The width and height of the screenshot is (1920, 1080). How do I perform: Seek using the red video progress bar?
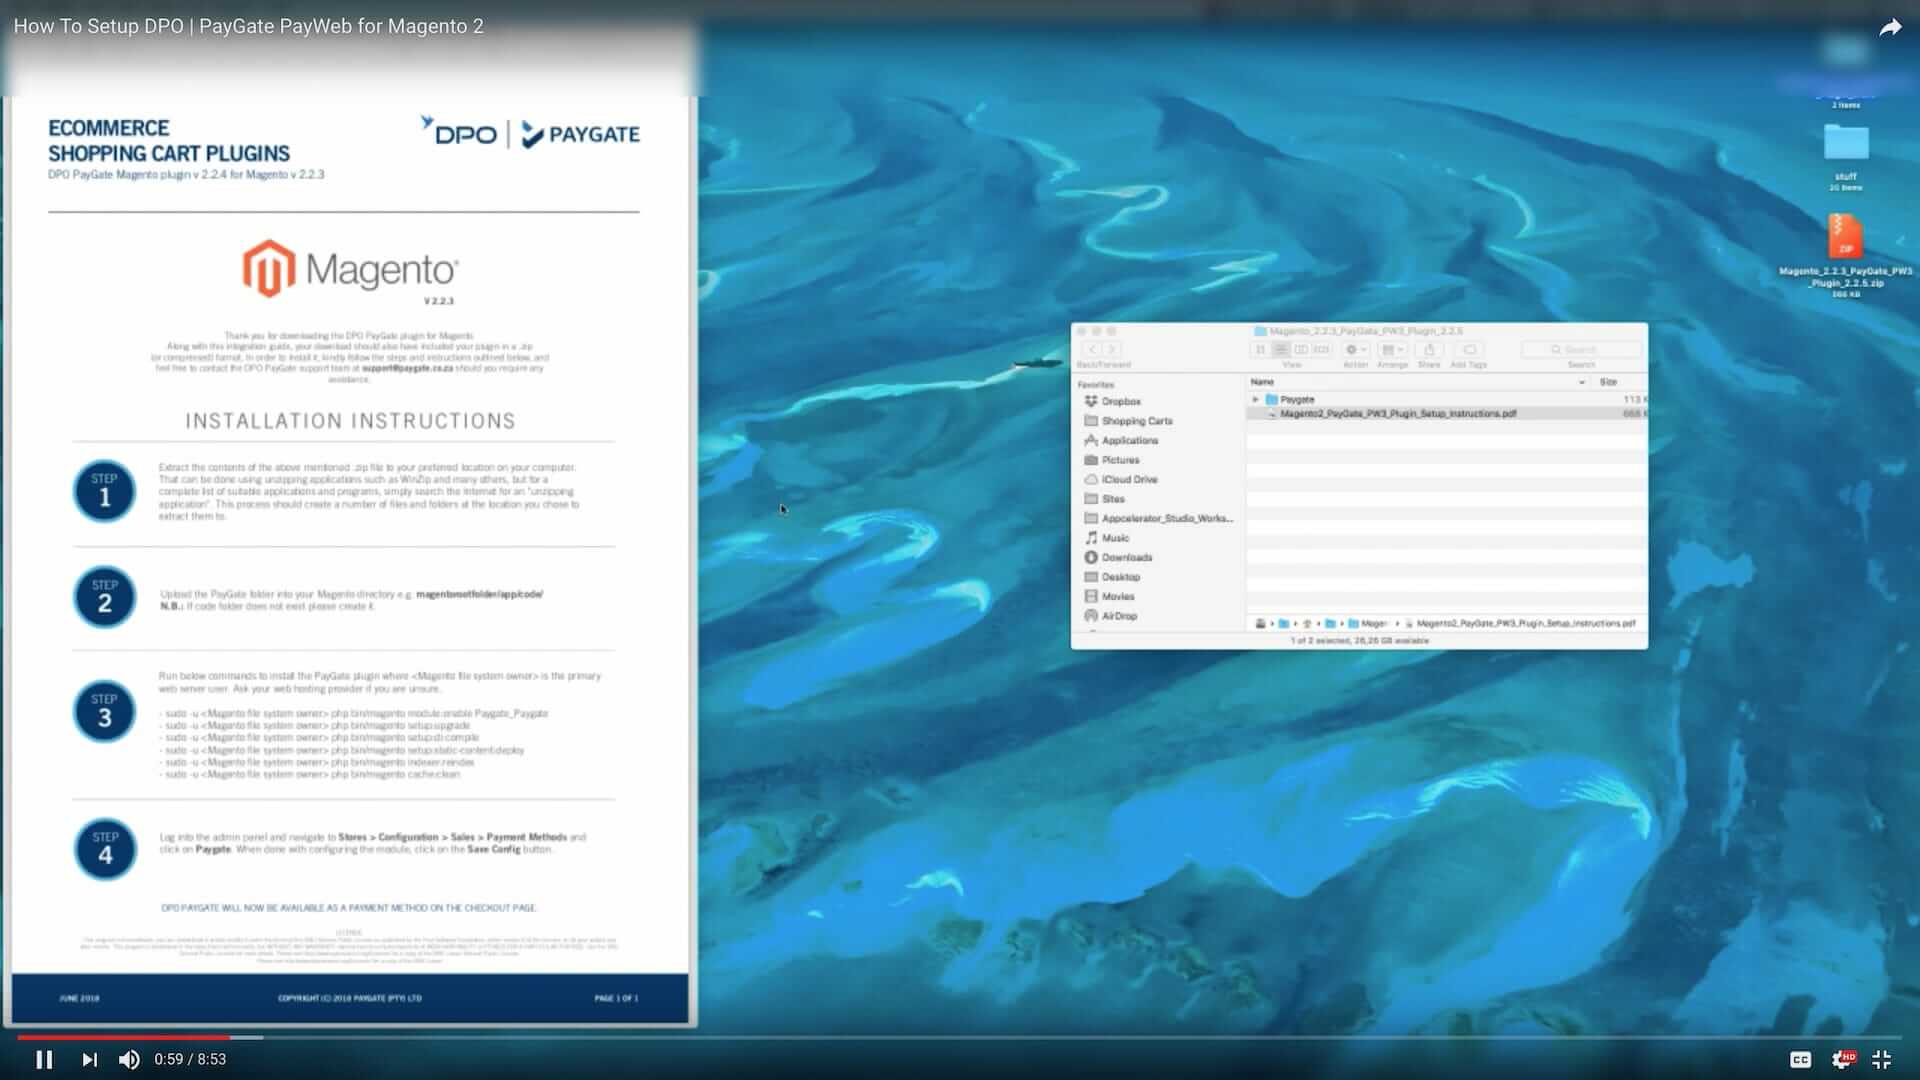pyautogui.click(x=123, y=1038)
